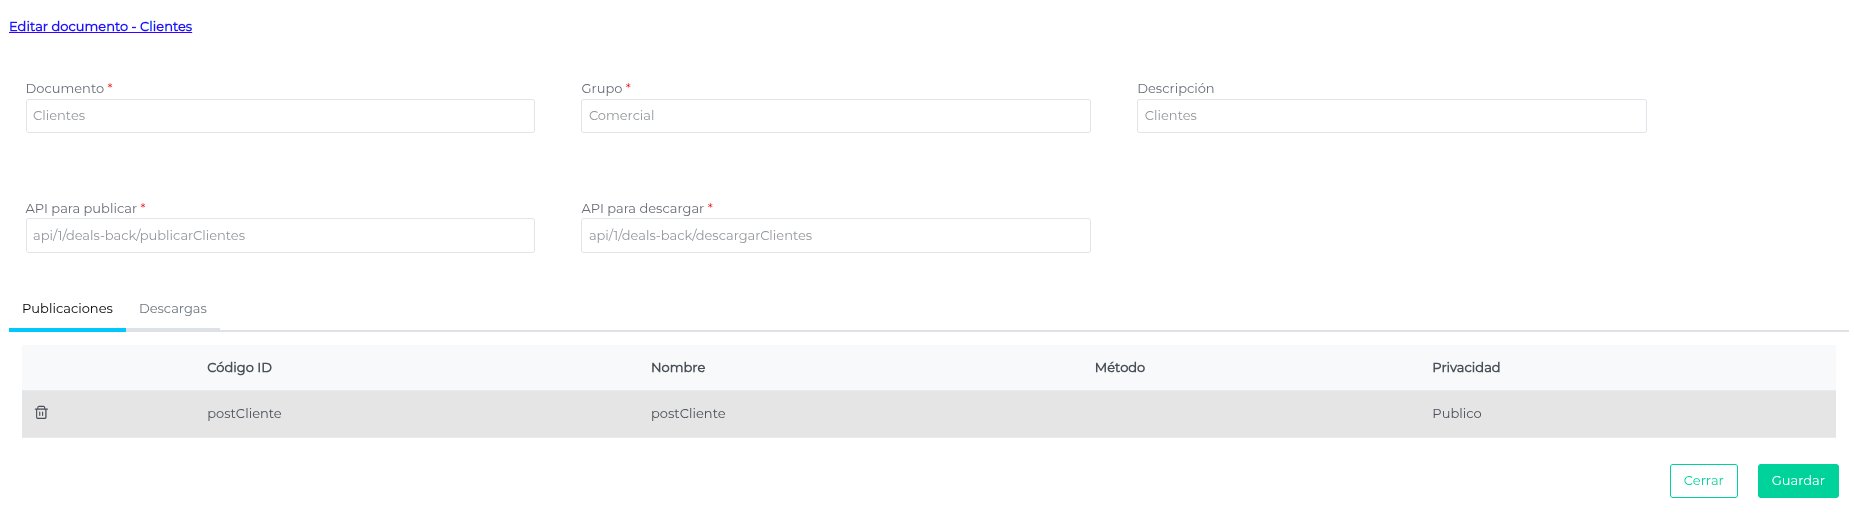Open the Editar documento - Clientes link
This screenshot has width=1854, height=515.
click(x=100, y=27)
